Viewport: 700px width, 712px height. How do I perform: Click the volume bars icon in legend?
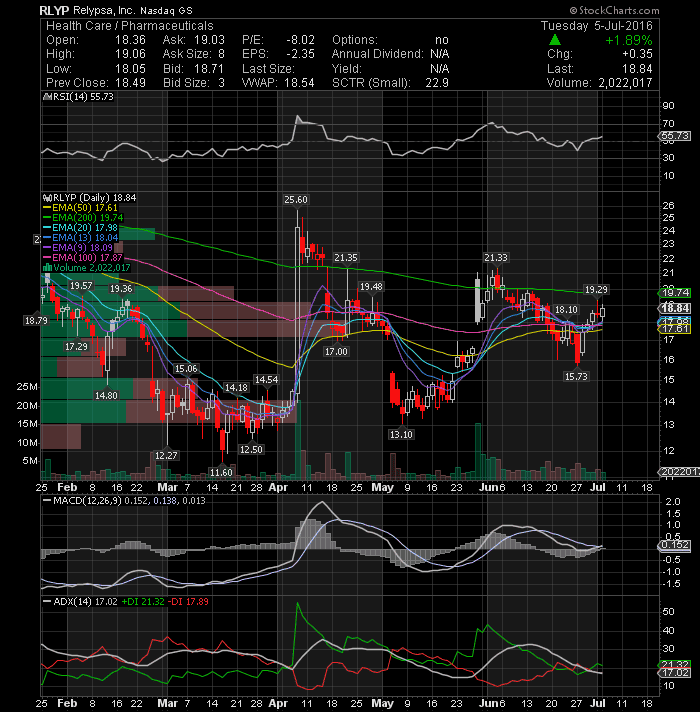click(47, 267)
